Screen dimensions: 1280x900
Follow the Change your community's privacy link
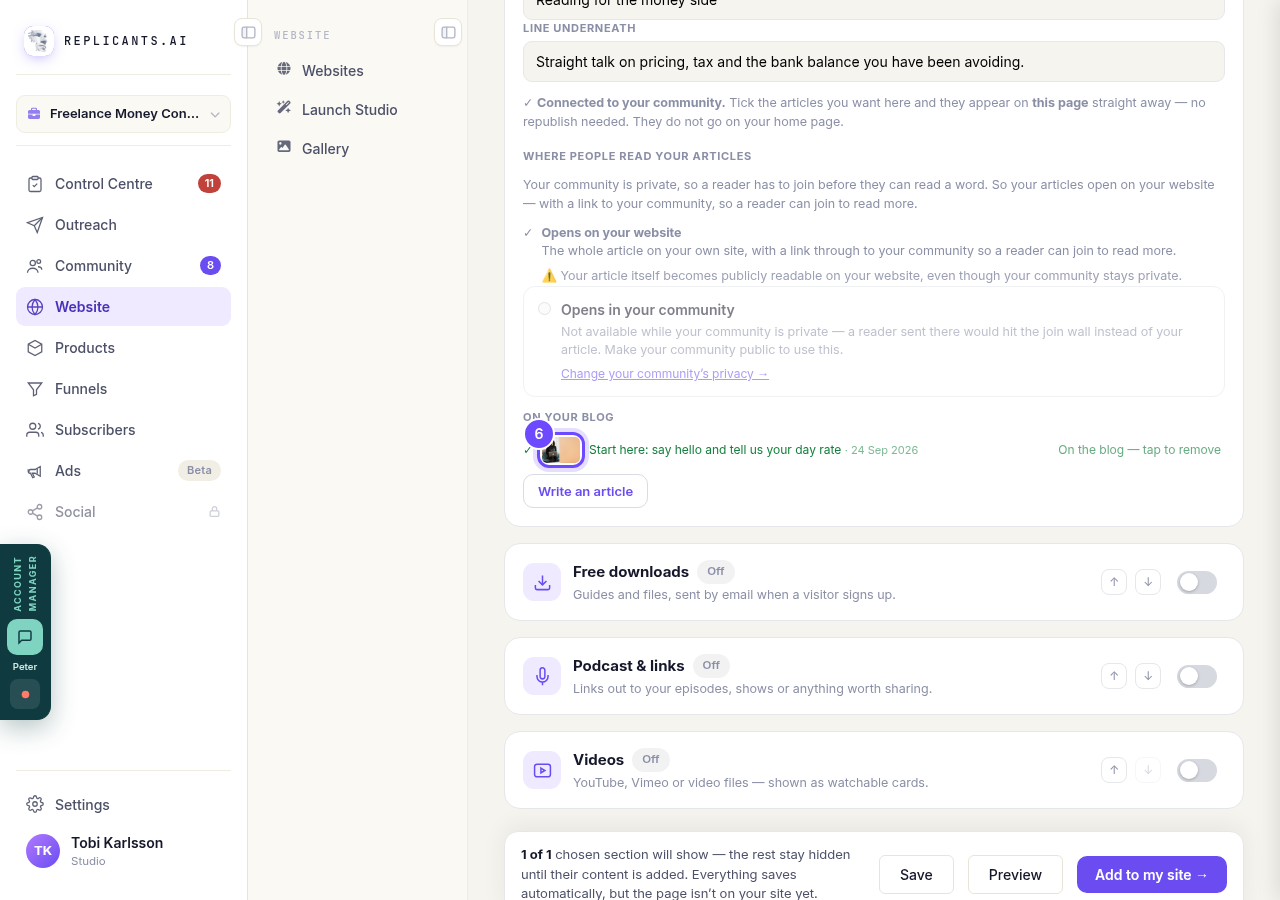click(x=665, y=374)
